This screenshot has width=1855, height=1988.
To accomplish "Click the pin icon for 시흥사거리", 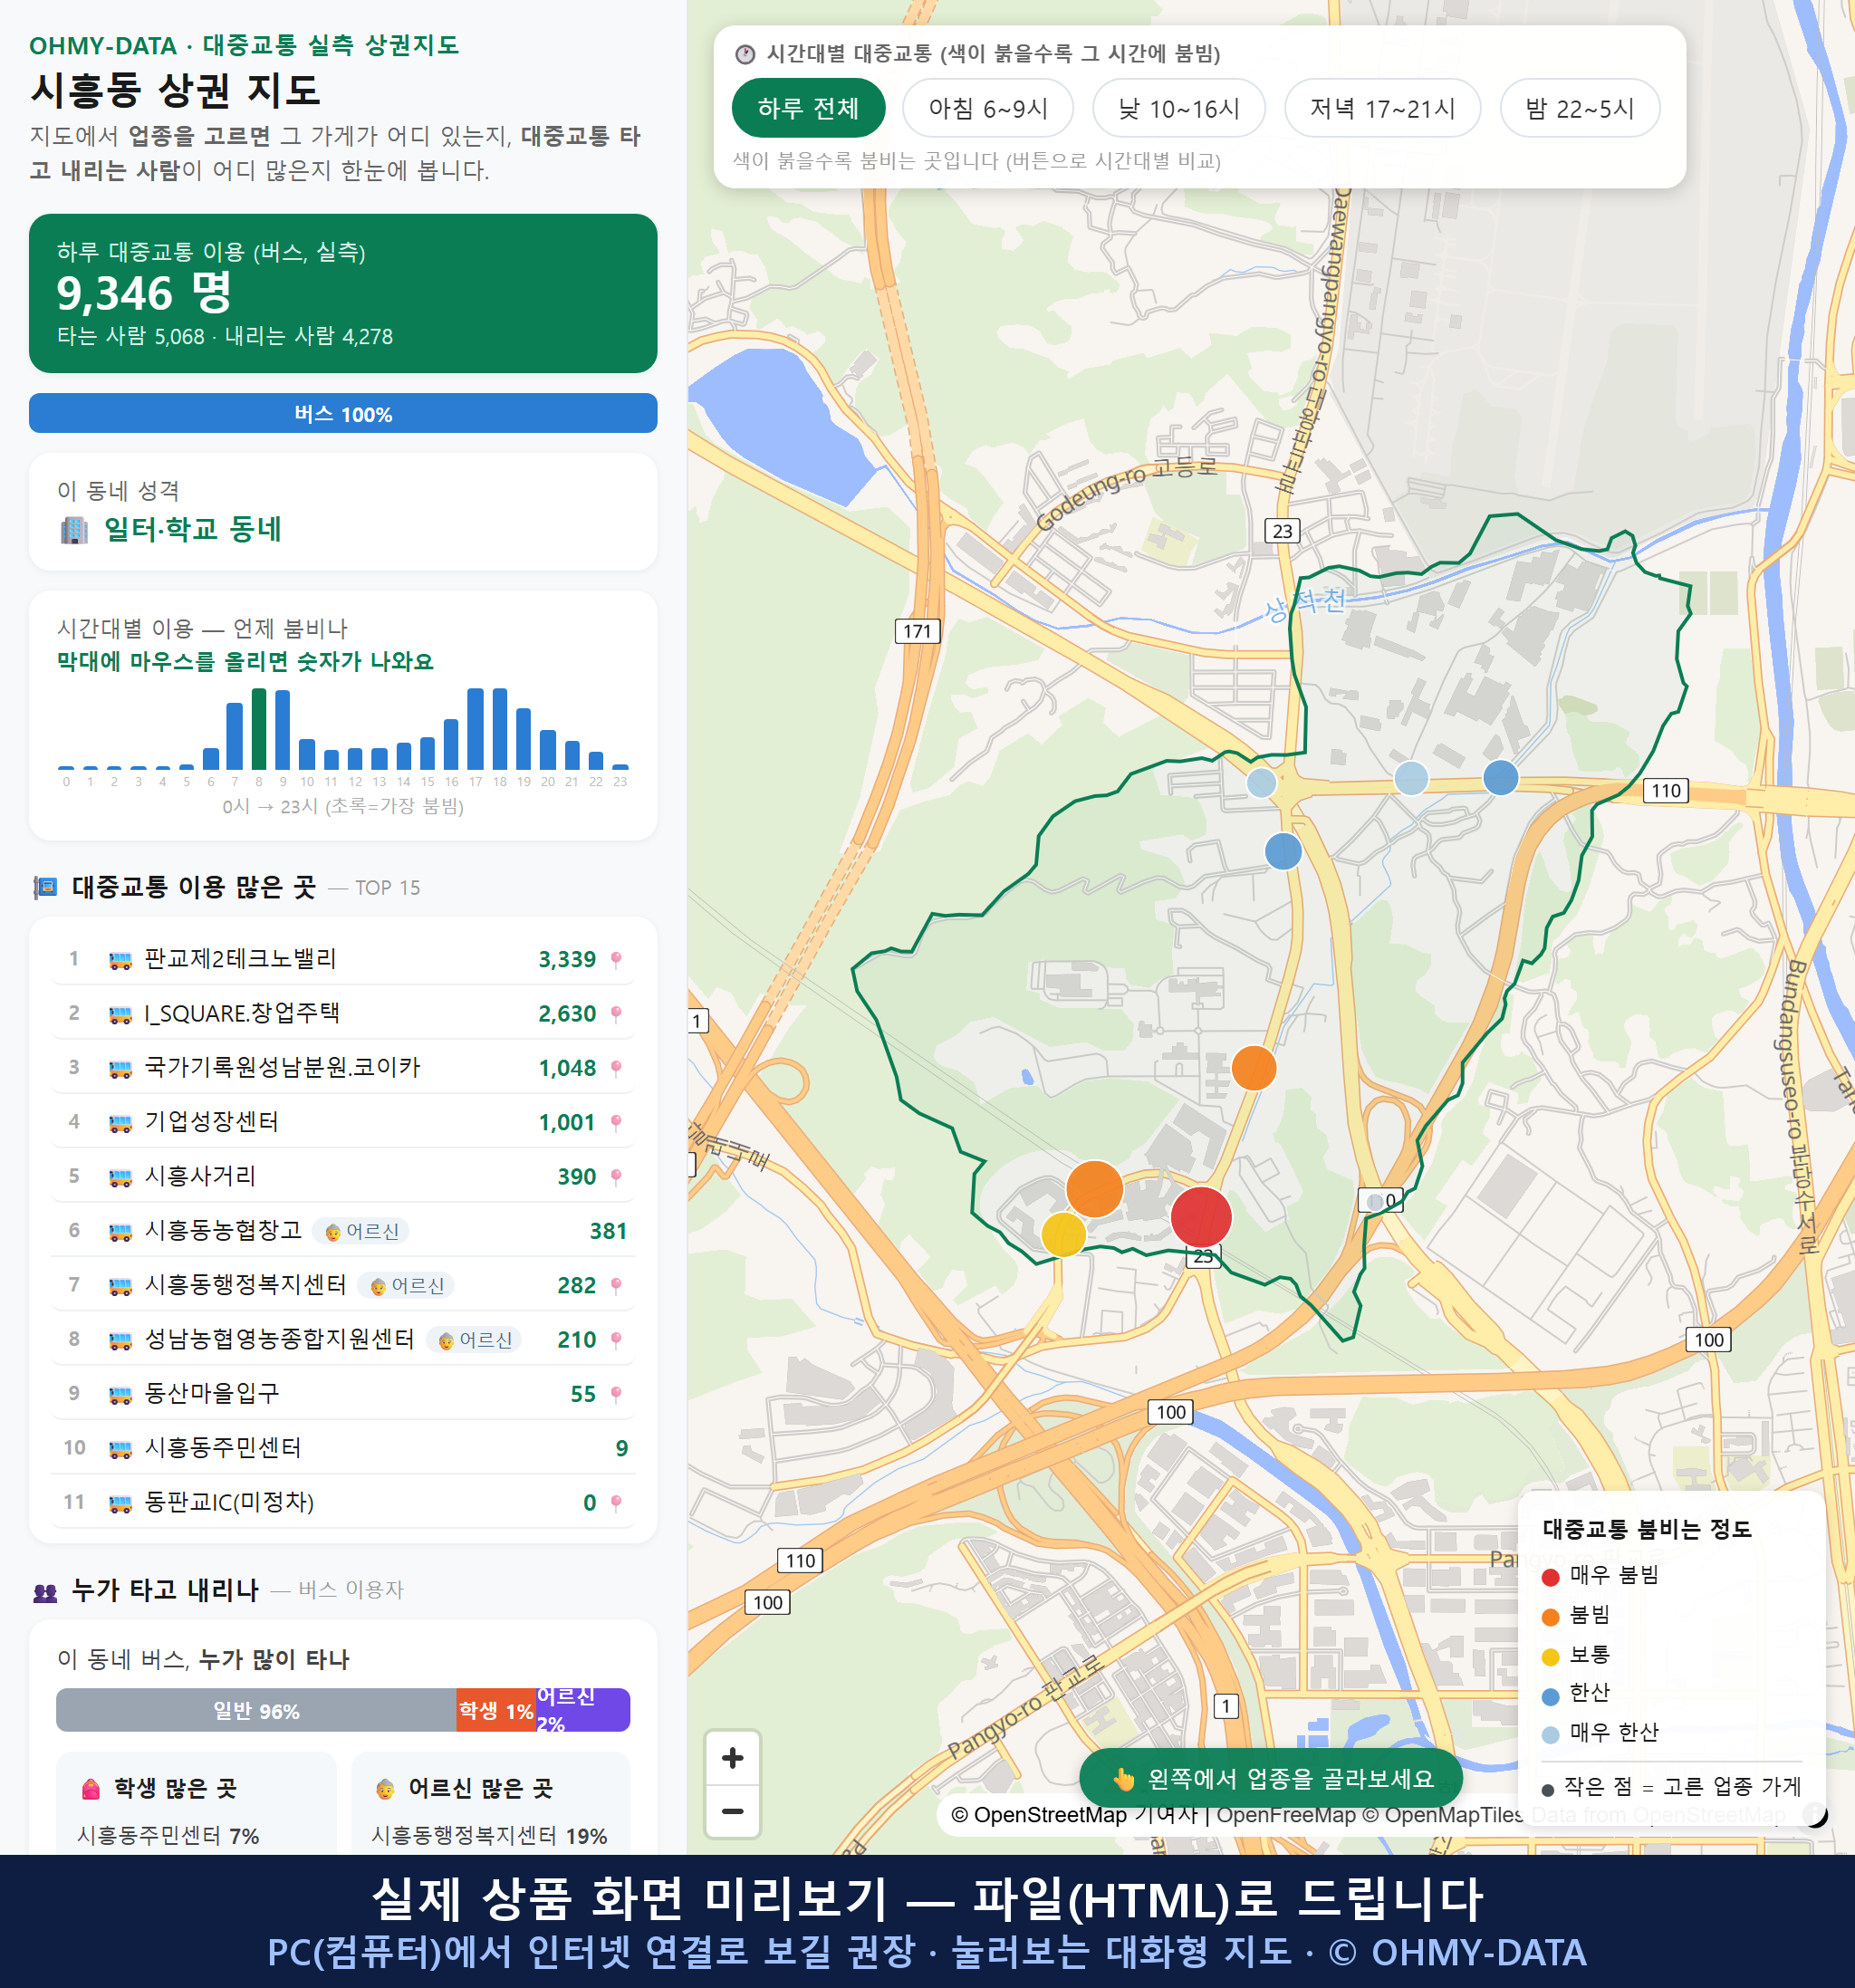I will pos(616,1177).
